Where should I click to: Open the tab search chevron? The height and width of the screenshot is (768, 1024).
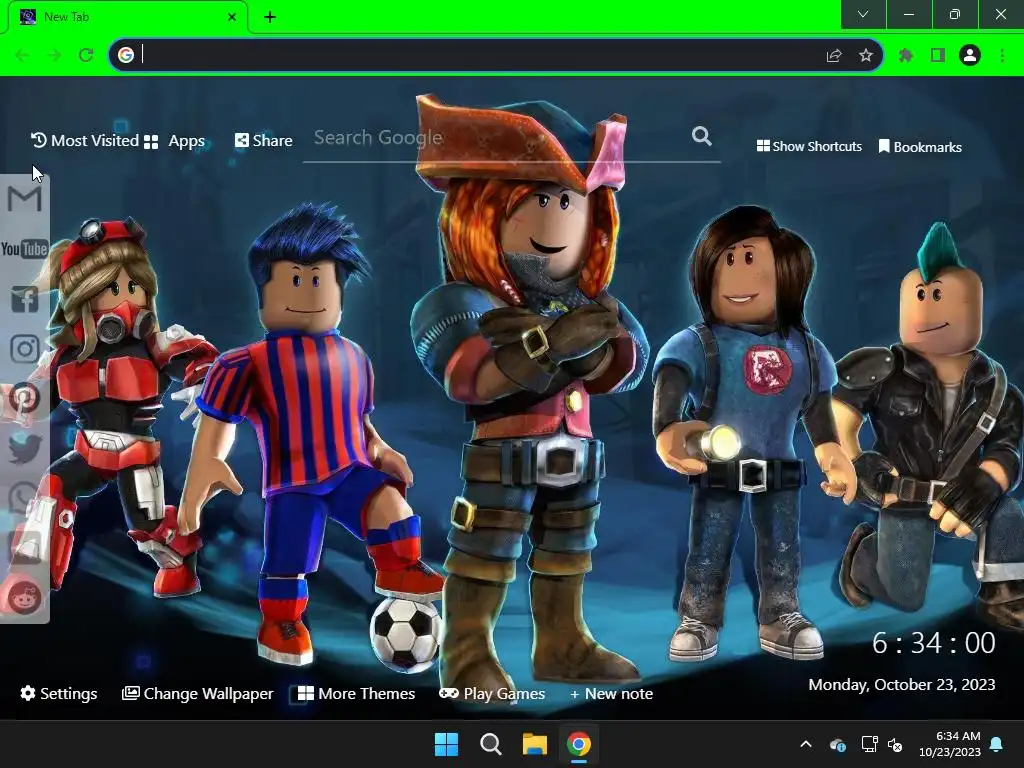tap(863, 14)
